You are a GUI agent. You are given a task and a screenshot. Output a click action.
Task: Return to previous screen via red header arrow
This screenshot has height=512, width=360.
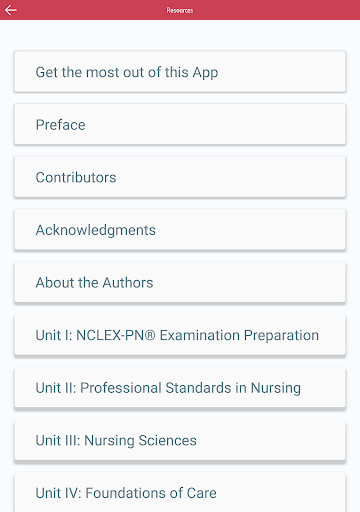11,10
